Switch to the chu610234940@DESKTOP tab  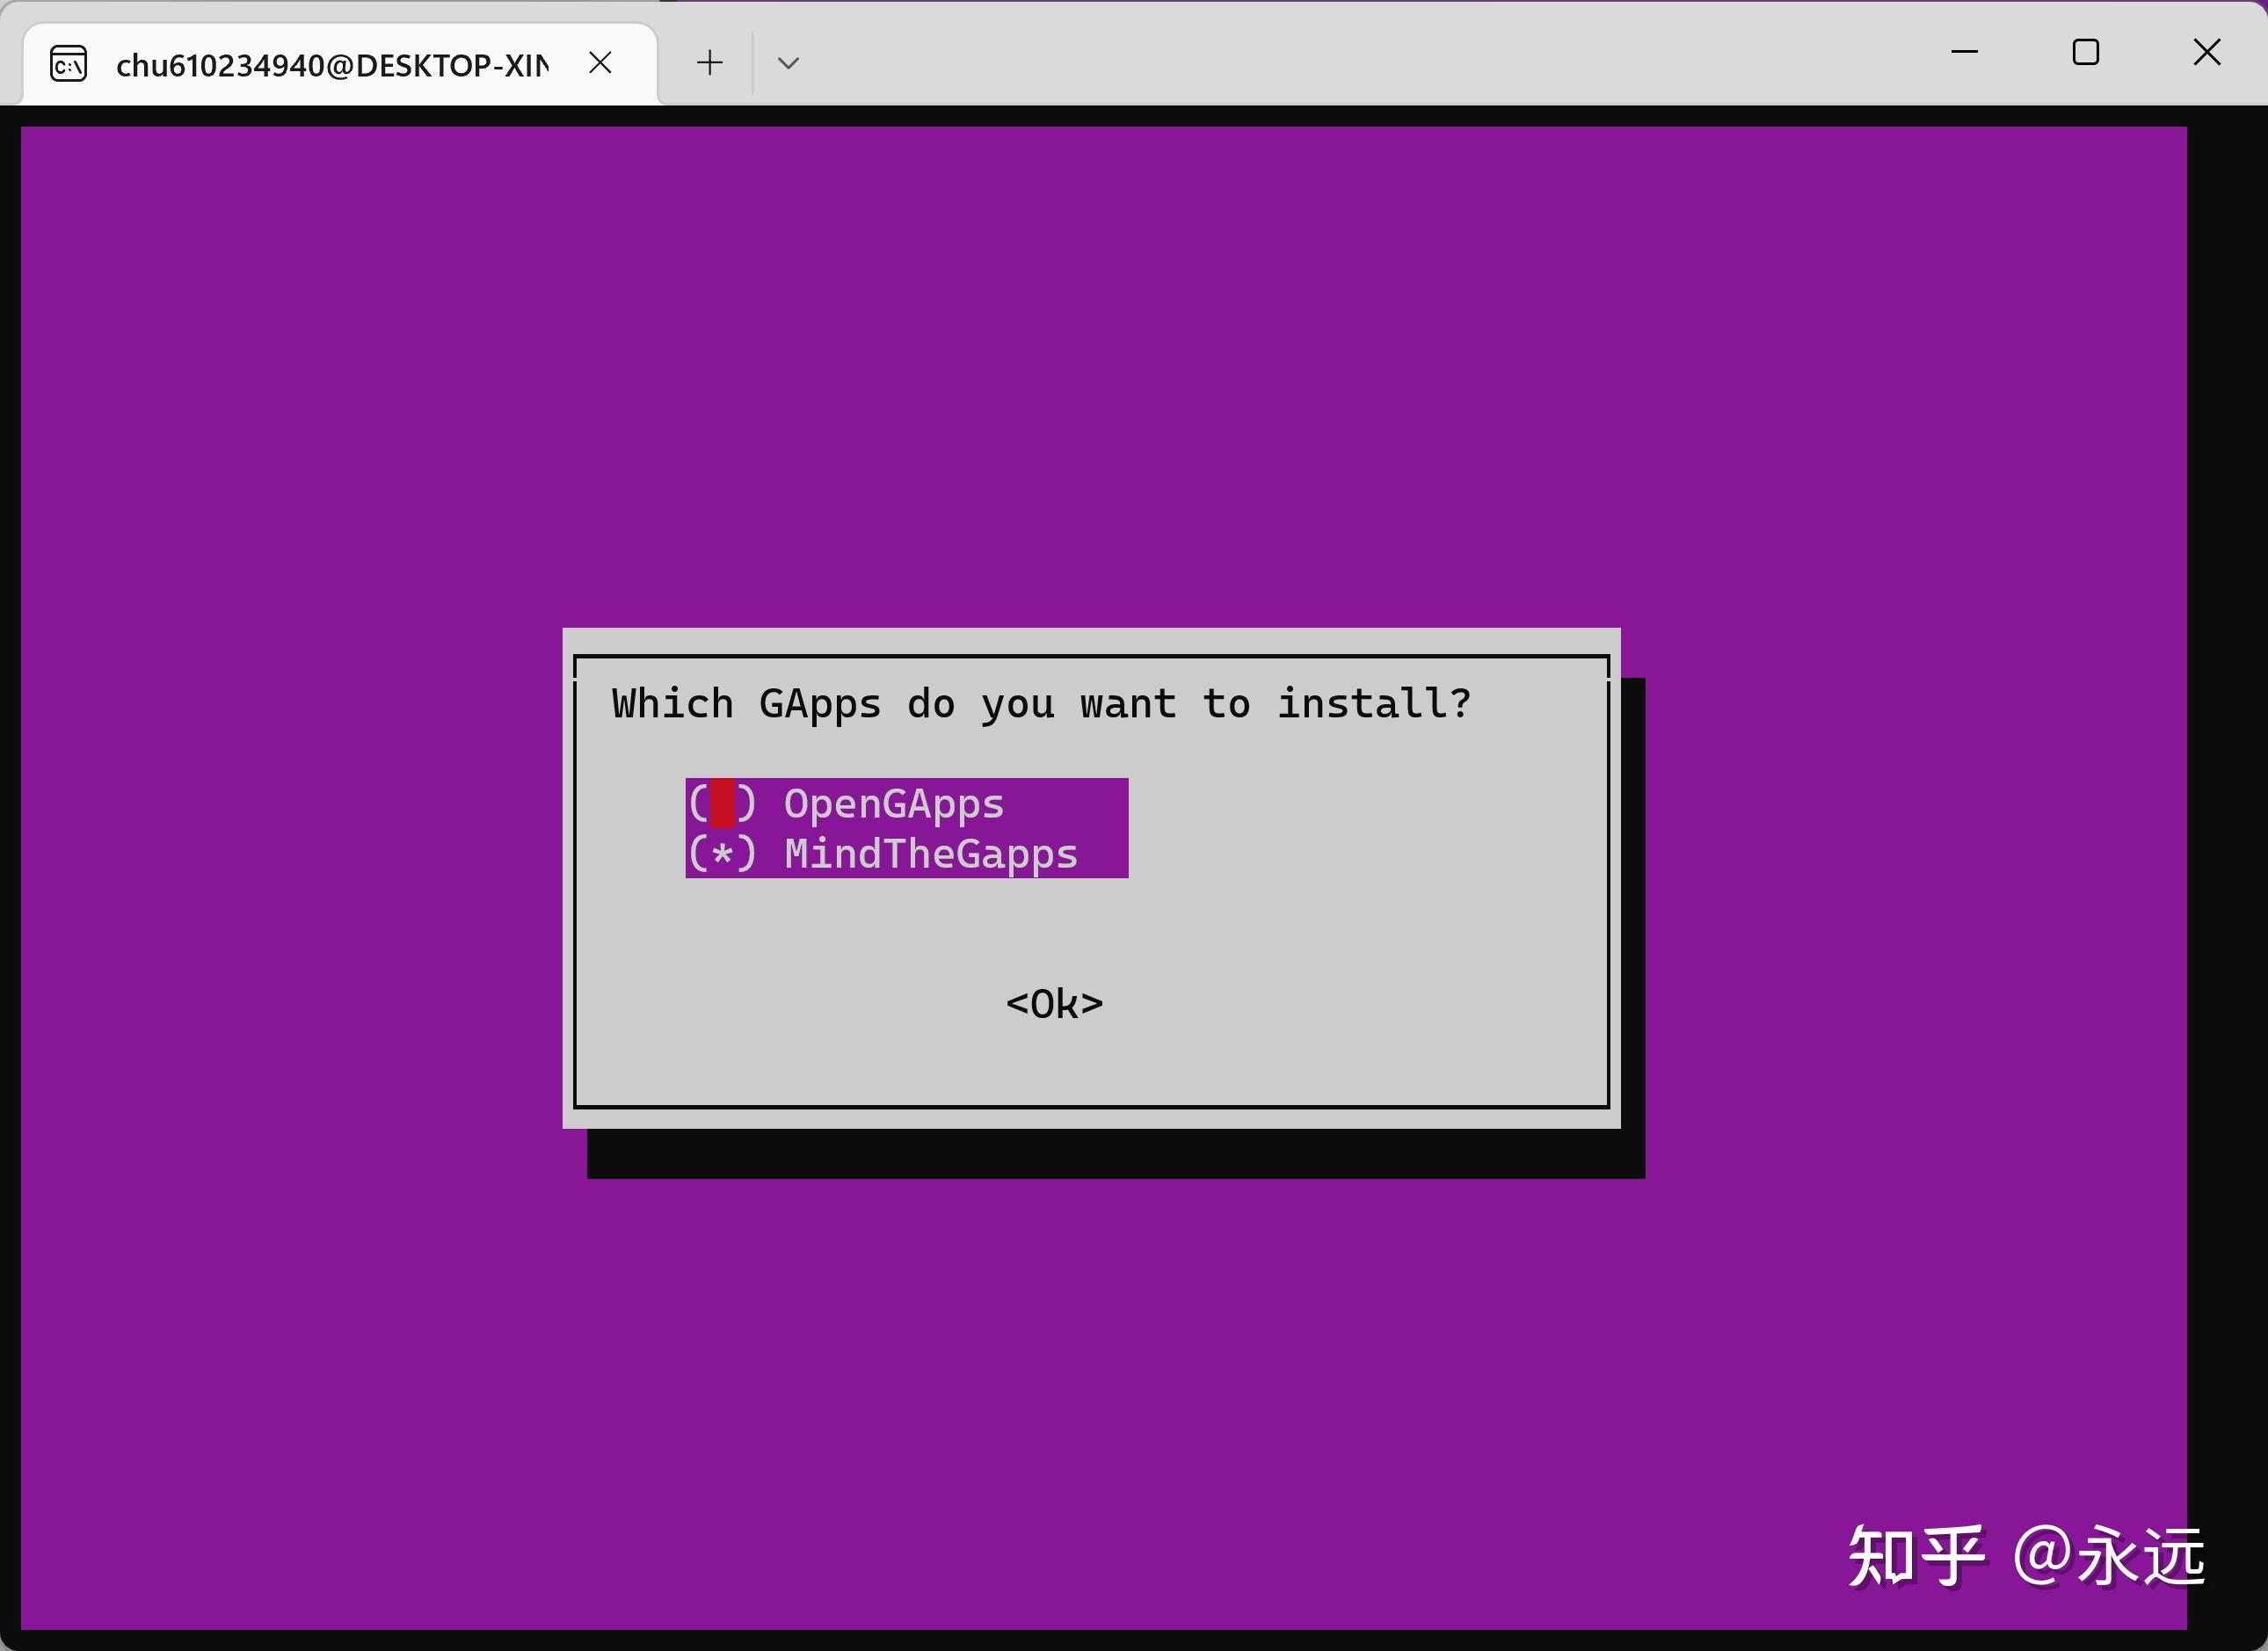[330, 63]
